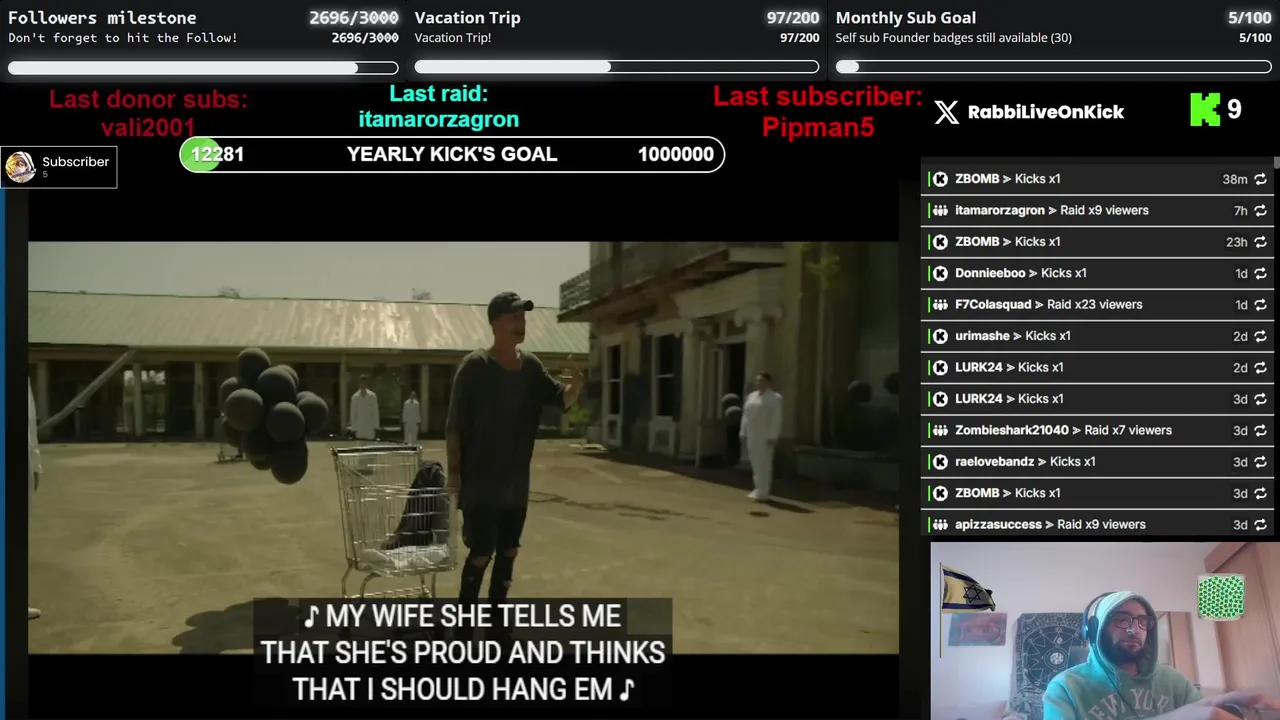Image resolution: width=1280 pixels, height=720 pixels.
Task: Click the Subscriber badge avatar
Action: pyautogui.click(x=20, y=167)
